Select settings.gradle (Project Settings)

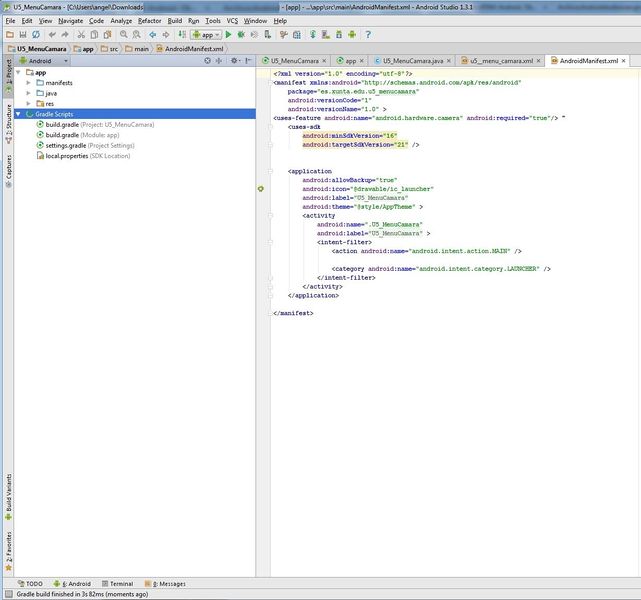85,146
